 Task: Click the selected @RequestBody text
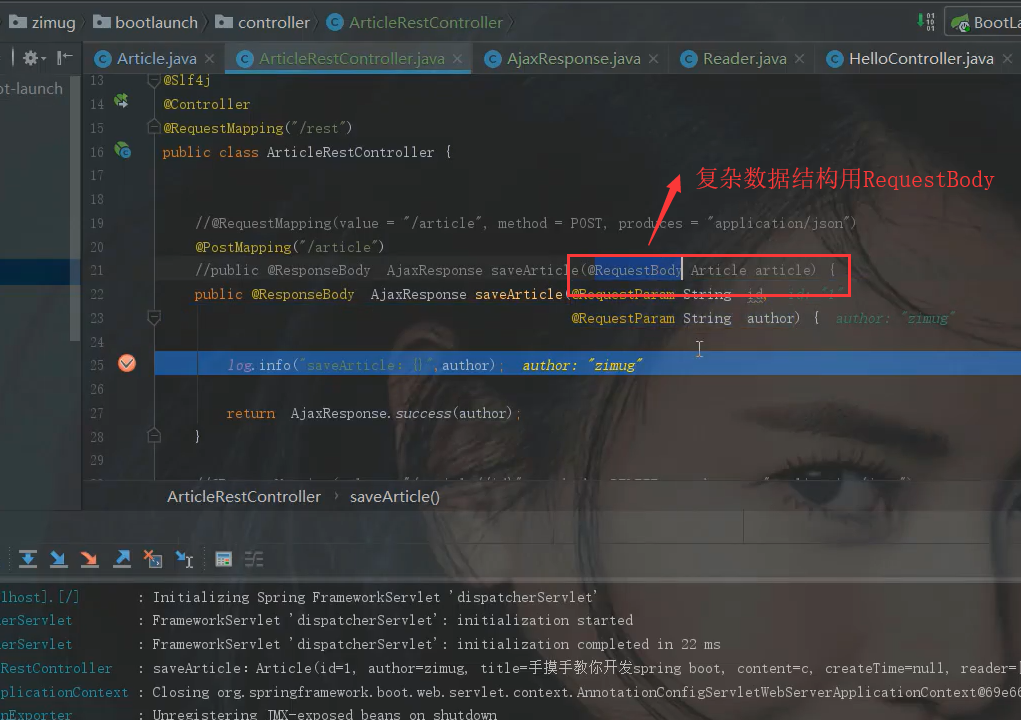tap(638, 270)
